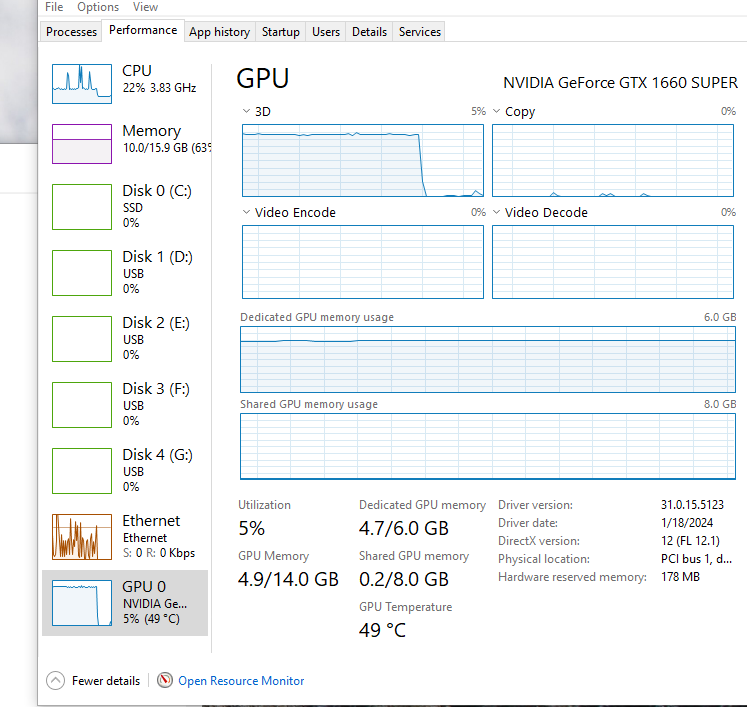This screenshot has height=707, width=747.
Task: Click the Dedicated GPU memory usage graph
Action: pyautogui.click(x=488, y=360)
